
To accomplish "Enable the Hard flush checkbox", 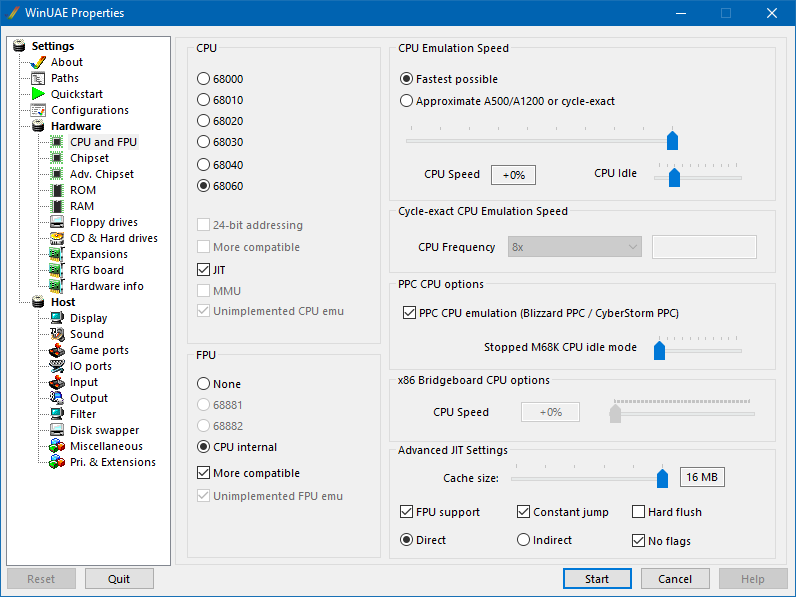I will coord(639,512).
